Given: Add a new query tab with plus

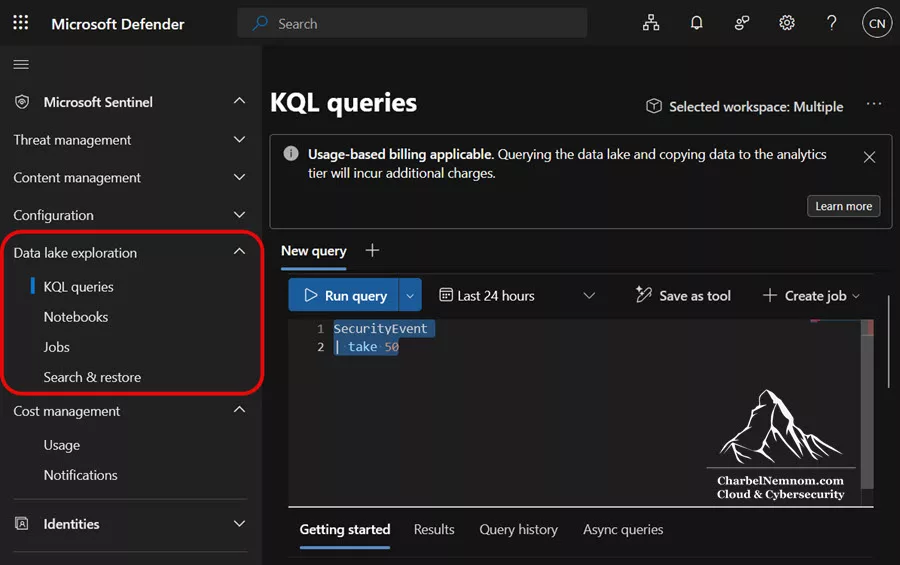Looking at the screenshot, I should pos(372,250).
